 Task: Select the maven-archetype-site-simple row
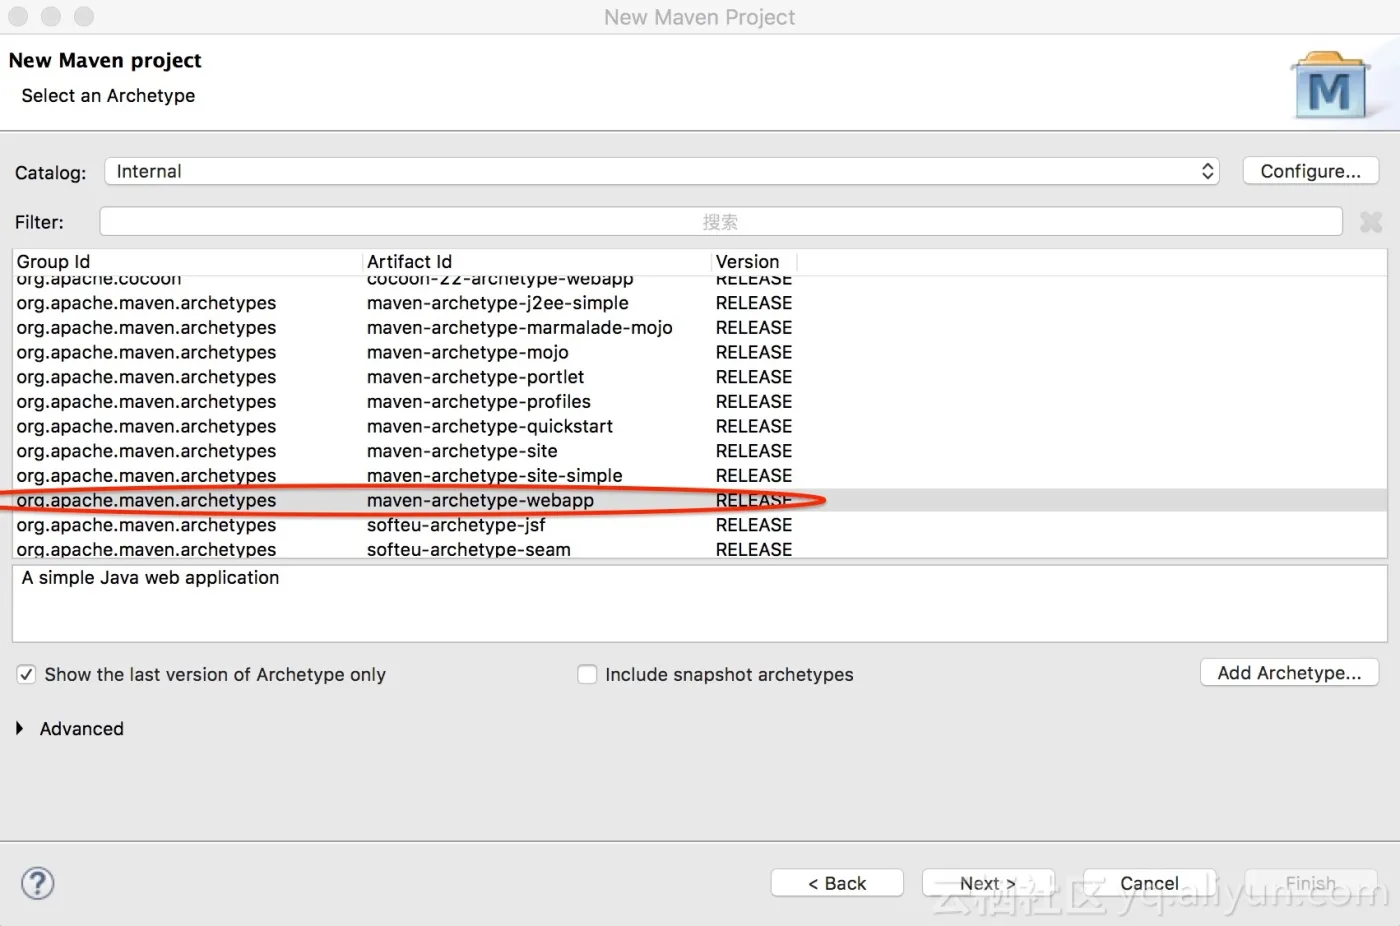(700, 476)
